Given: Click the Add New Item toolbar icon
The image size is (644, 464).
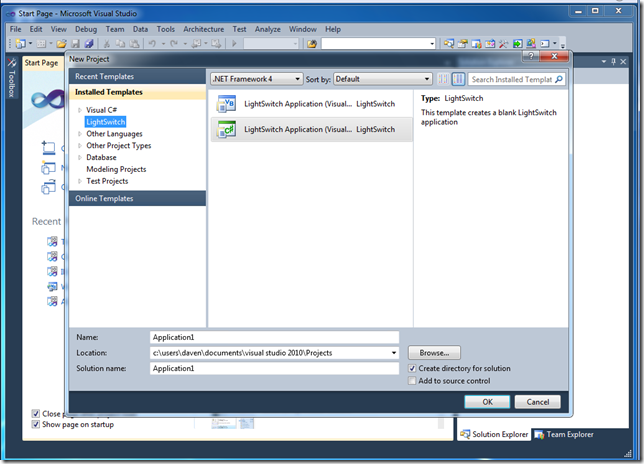Looking at the screenshot, I should [x=41, y=44].
